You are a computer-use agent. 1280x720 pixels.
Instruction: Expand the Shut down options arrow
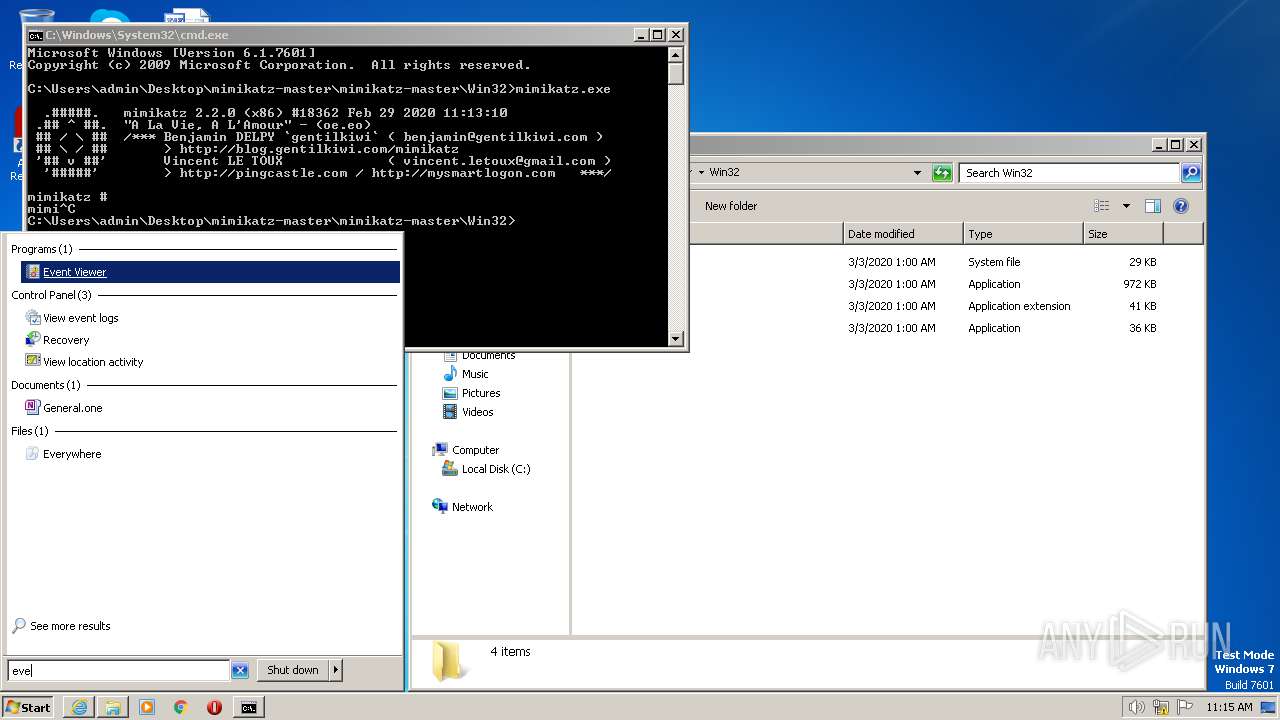[x=336, y=670]
